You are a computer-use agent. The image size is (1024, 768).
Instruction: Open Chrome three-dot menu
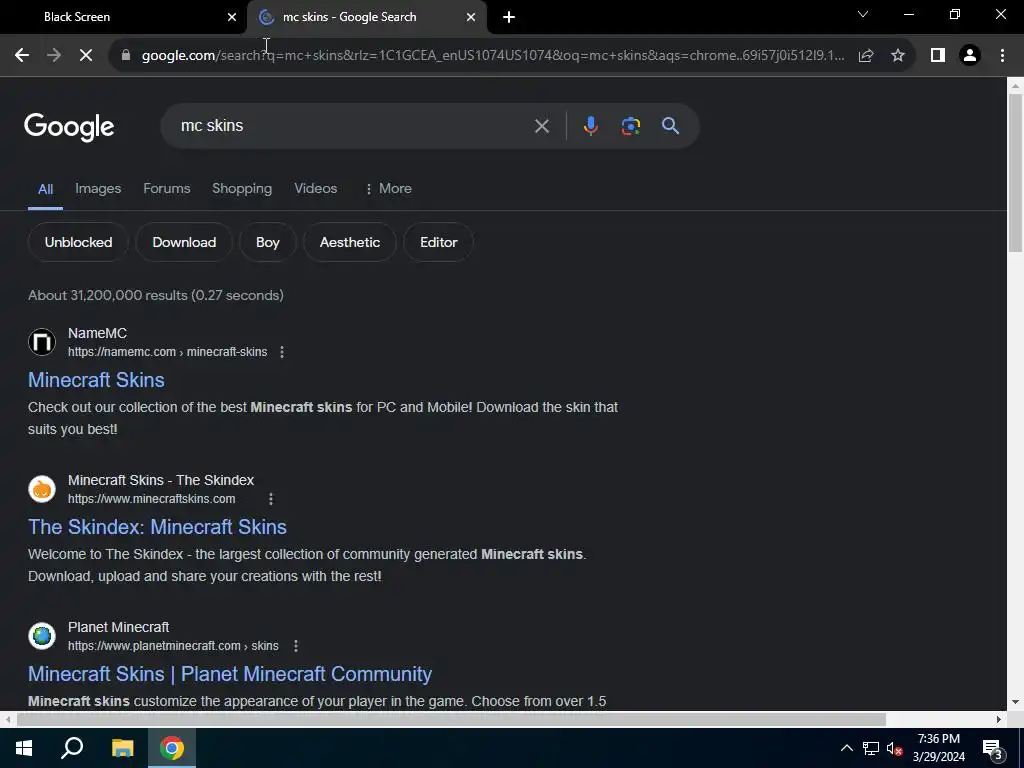(x=1002, y=56)
